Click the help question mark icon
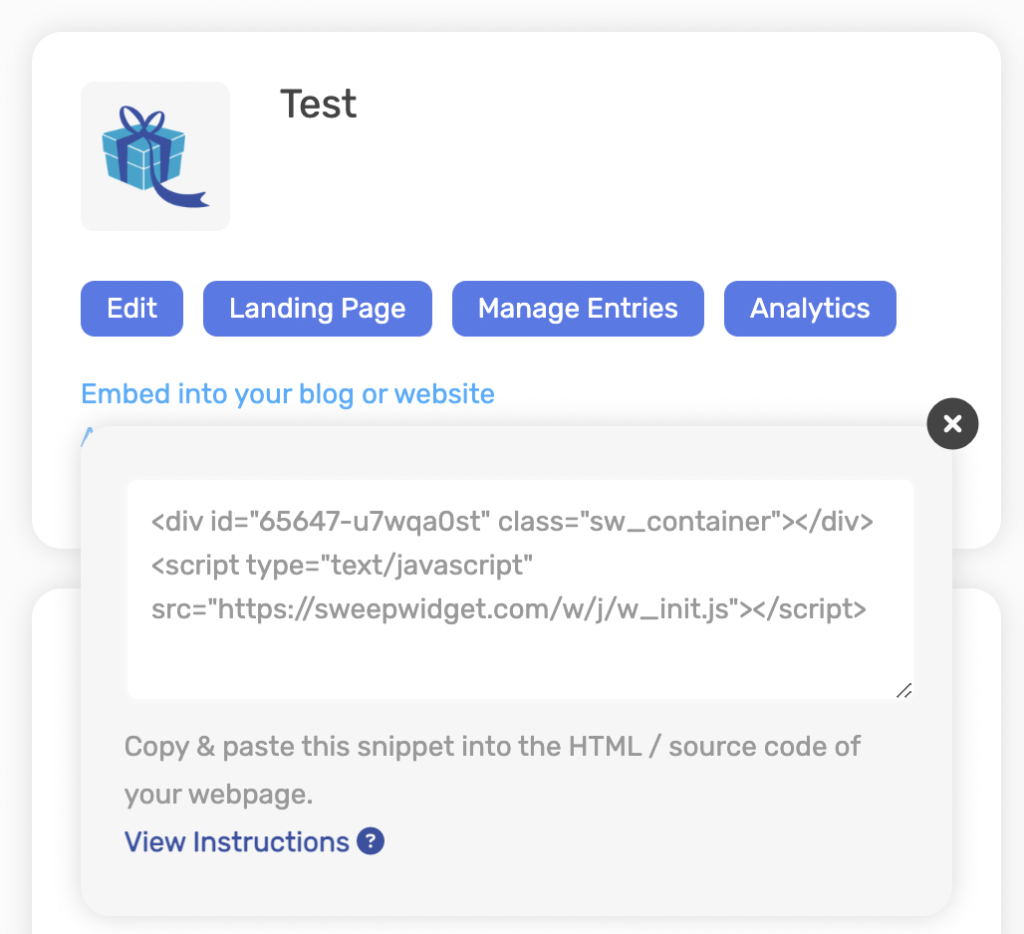Image resolution: width=1024 pixels, height=934 pixels. (x=370, y=841)
